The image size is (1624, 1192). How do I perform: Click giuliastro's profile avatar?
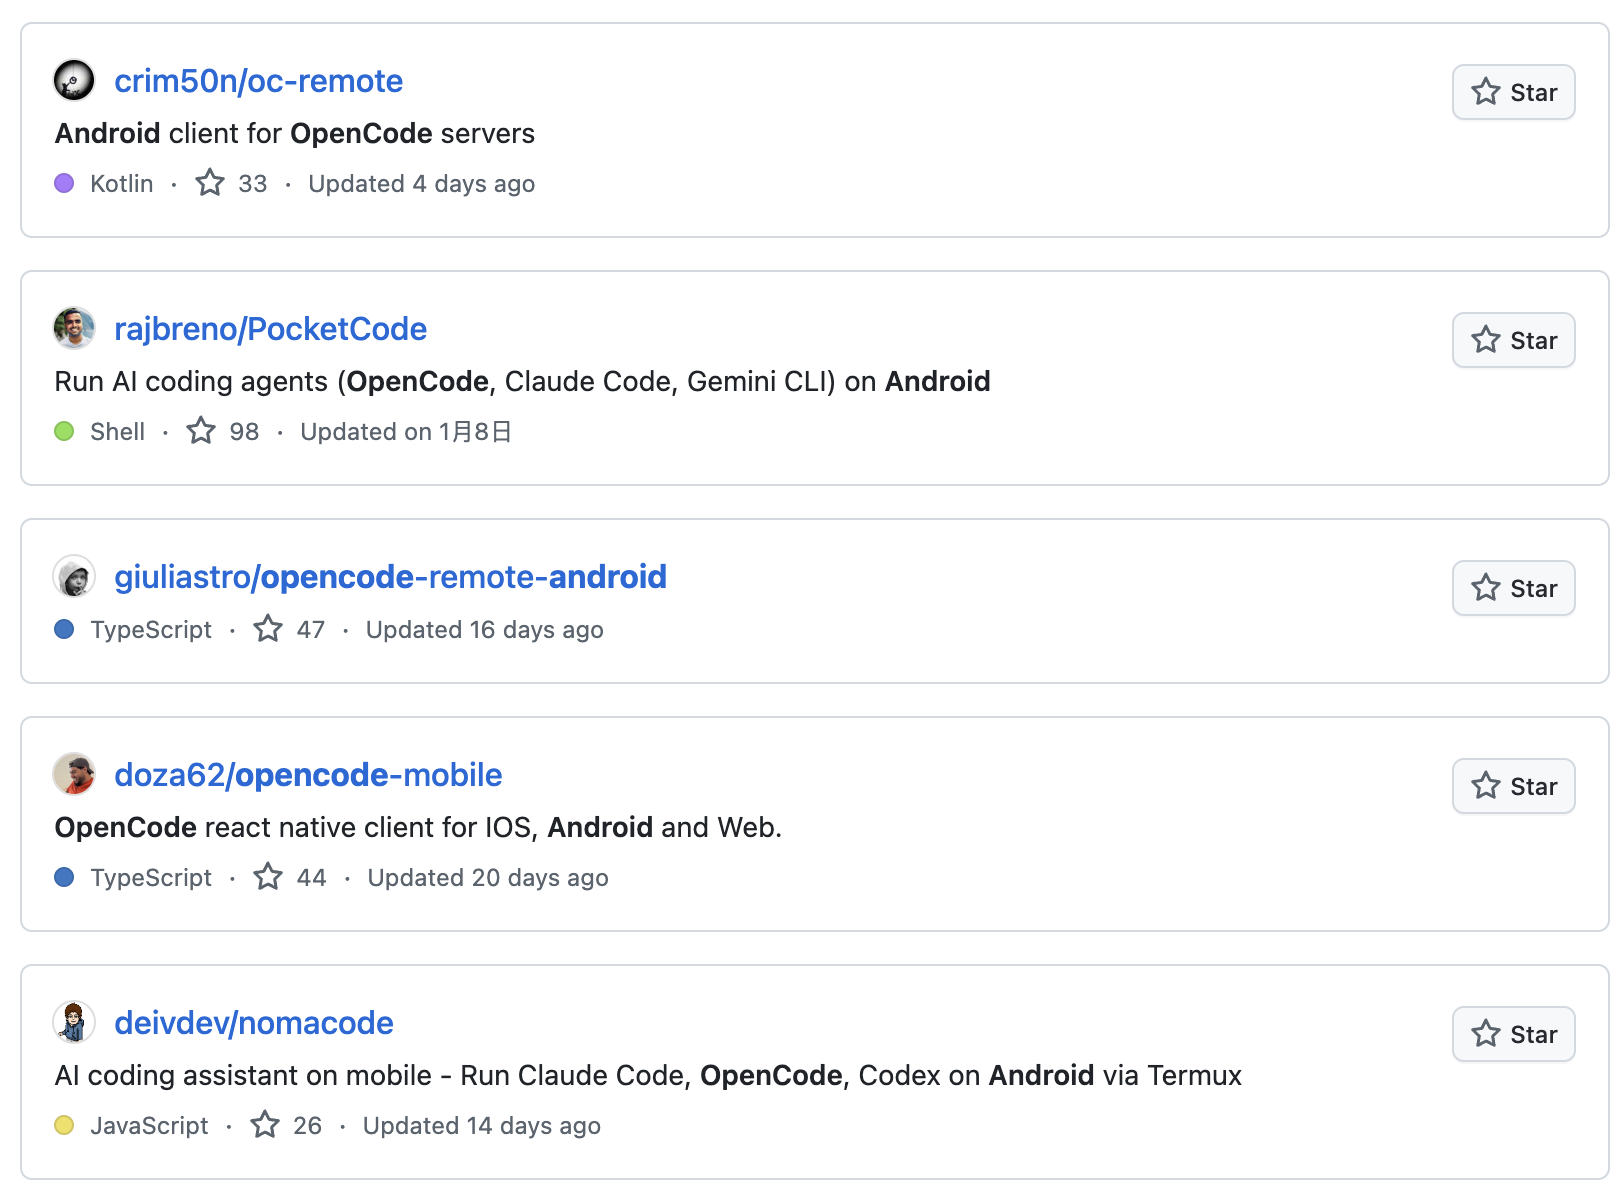tap(74, 577)
